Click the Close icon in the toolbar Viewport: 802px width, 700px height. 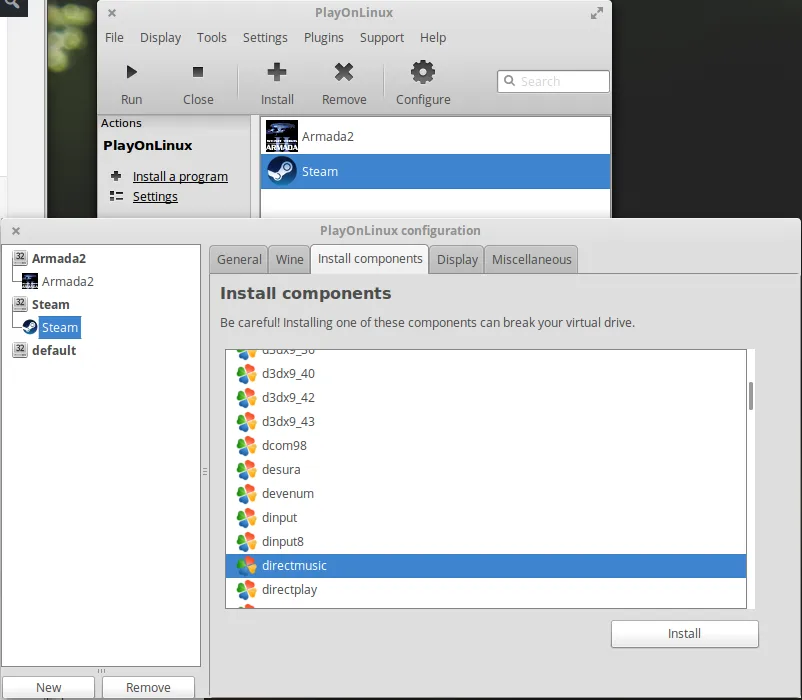click(197, 71)
